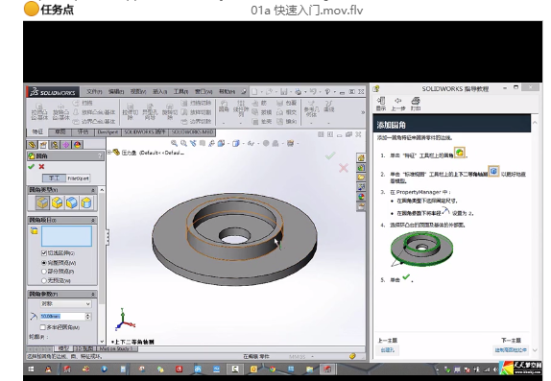Select the first constant-size fillet type icon
551x381 pixels.
(42, 203)
